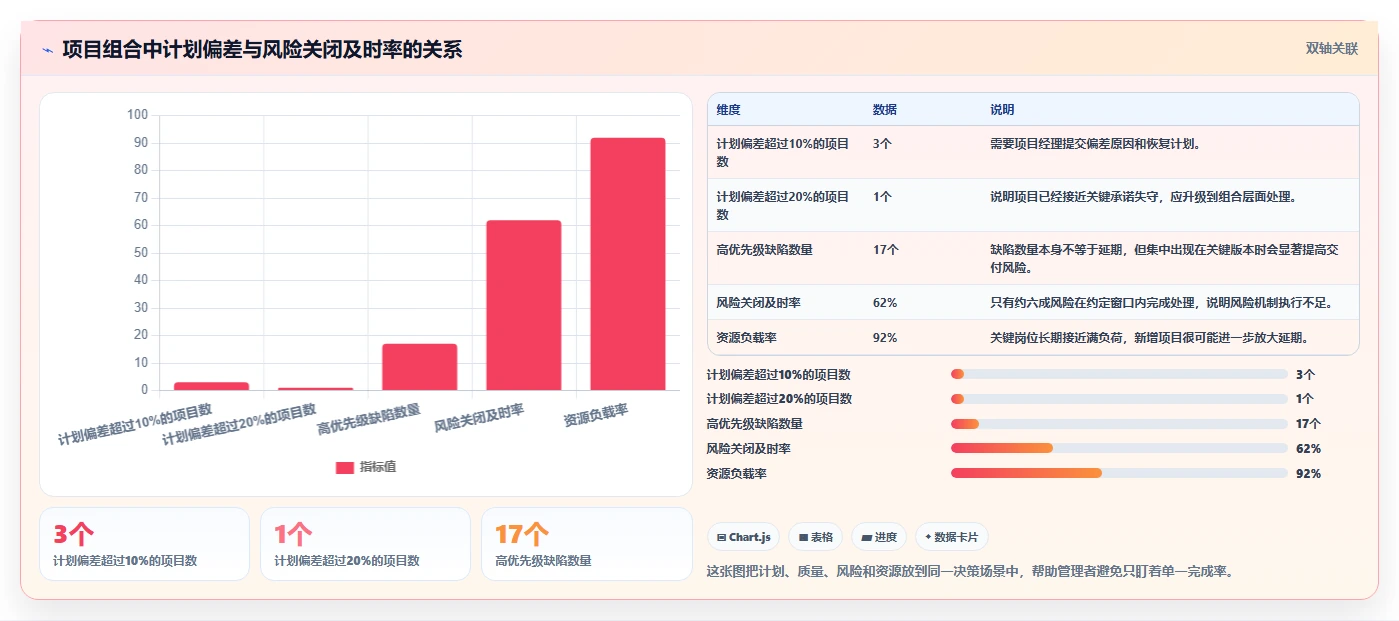The height and width of the screenshot is (621, 1399).
Task: Click the 17个 value in the table
Action: tap(886, 249)
